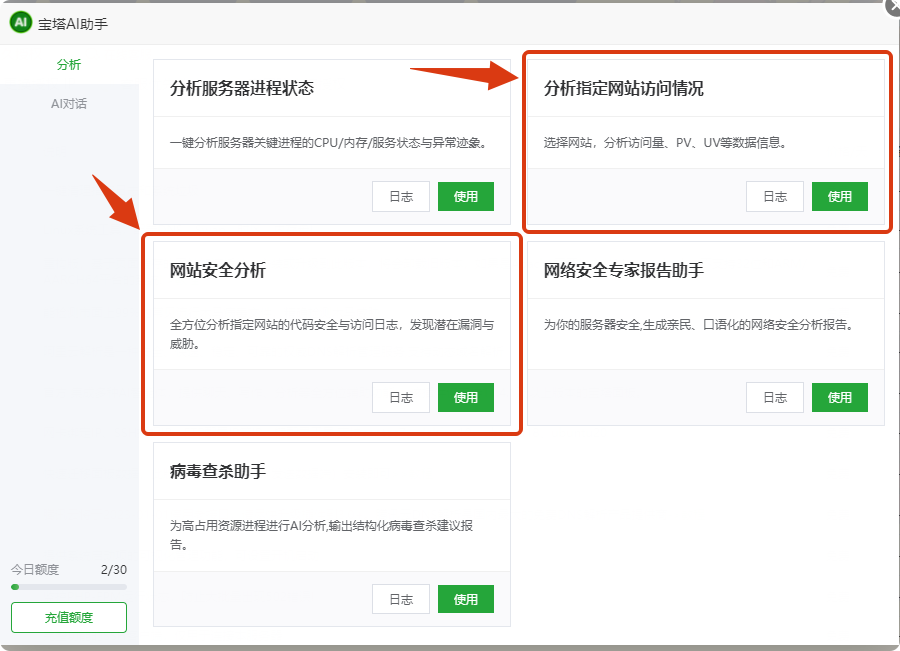Click 使用 on 分析服务器进程状态 card

pos(465,196)
